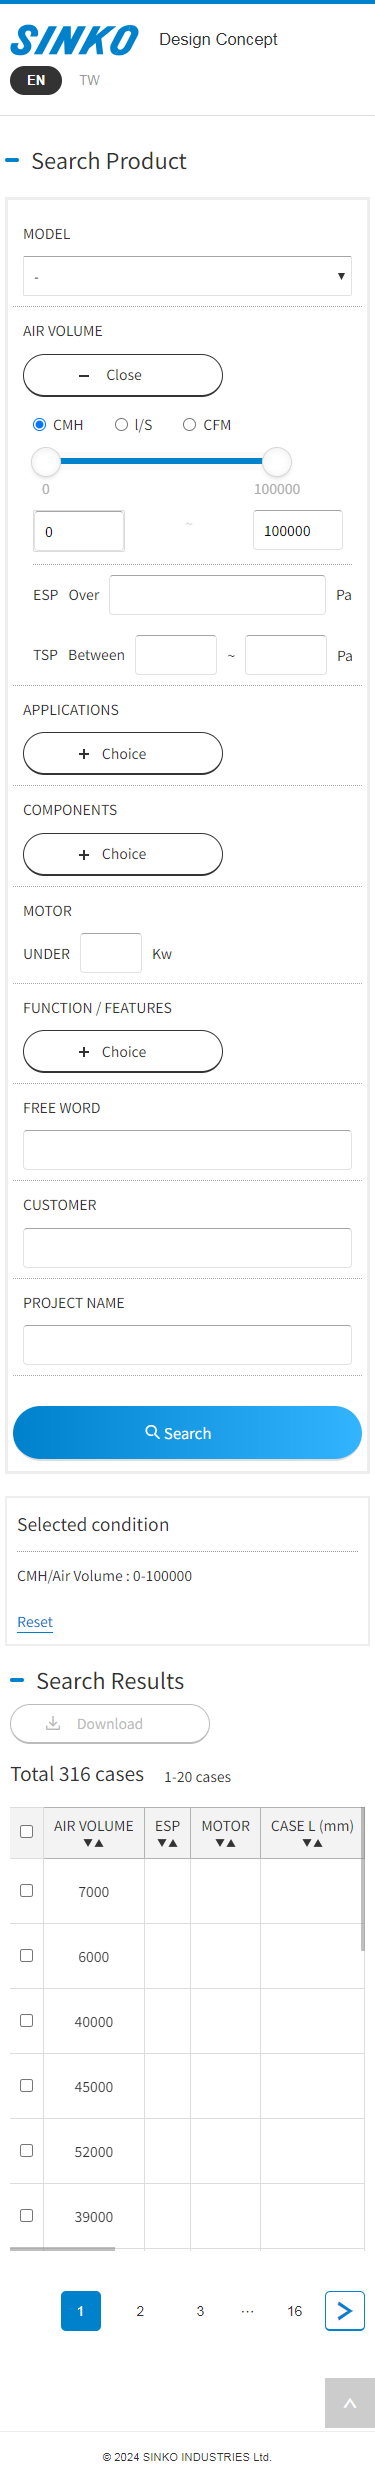Viewport: 375px width, 2483px height.
Task: Check the select-all checkbox in table header
Action: (27, 1832)
